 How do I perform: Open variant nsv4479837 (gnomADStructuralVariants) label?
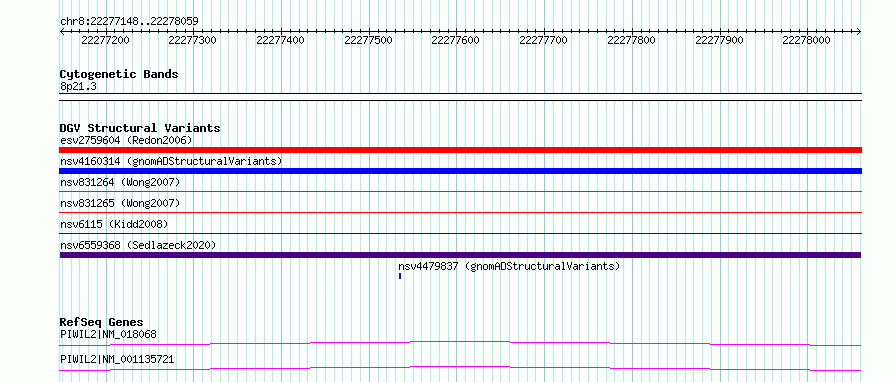click(509, 266)
